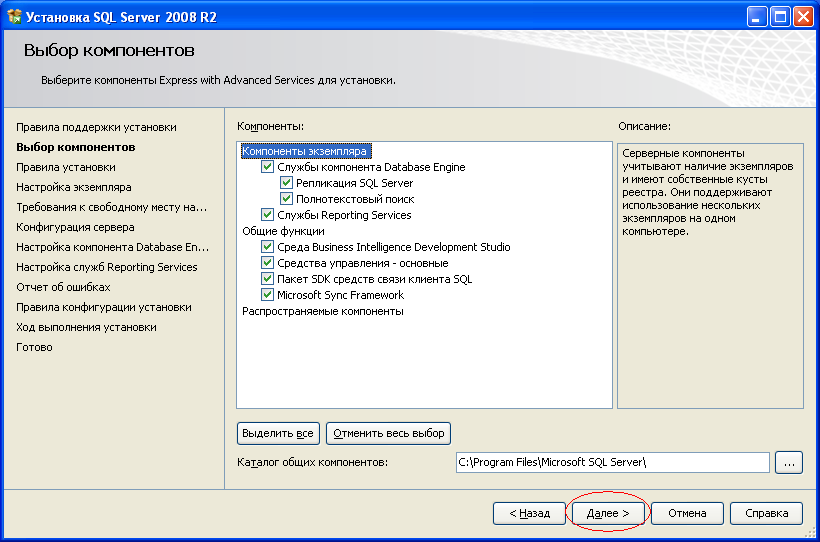Cancel setup with the Отмена button
The image size is (820, 542).
(687, 513)
